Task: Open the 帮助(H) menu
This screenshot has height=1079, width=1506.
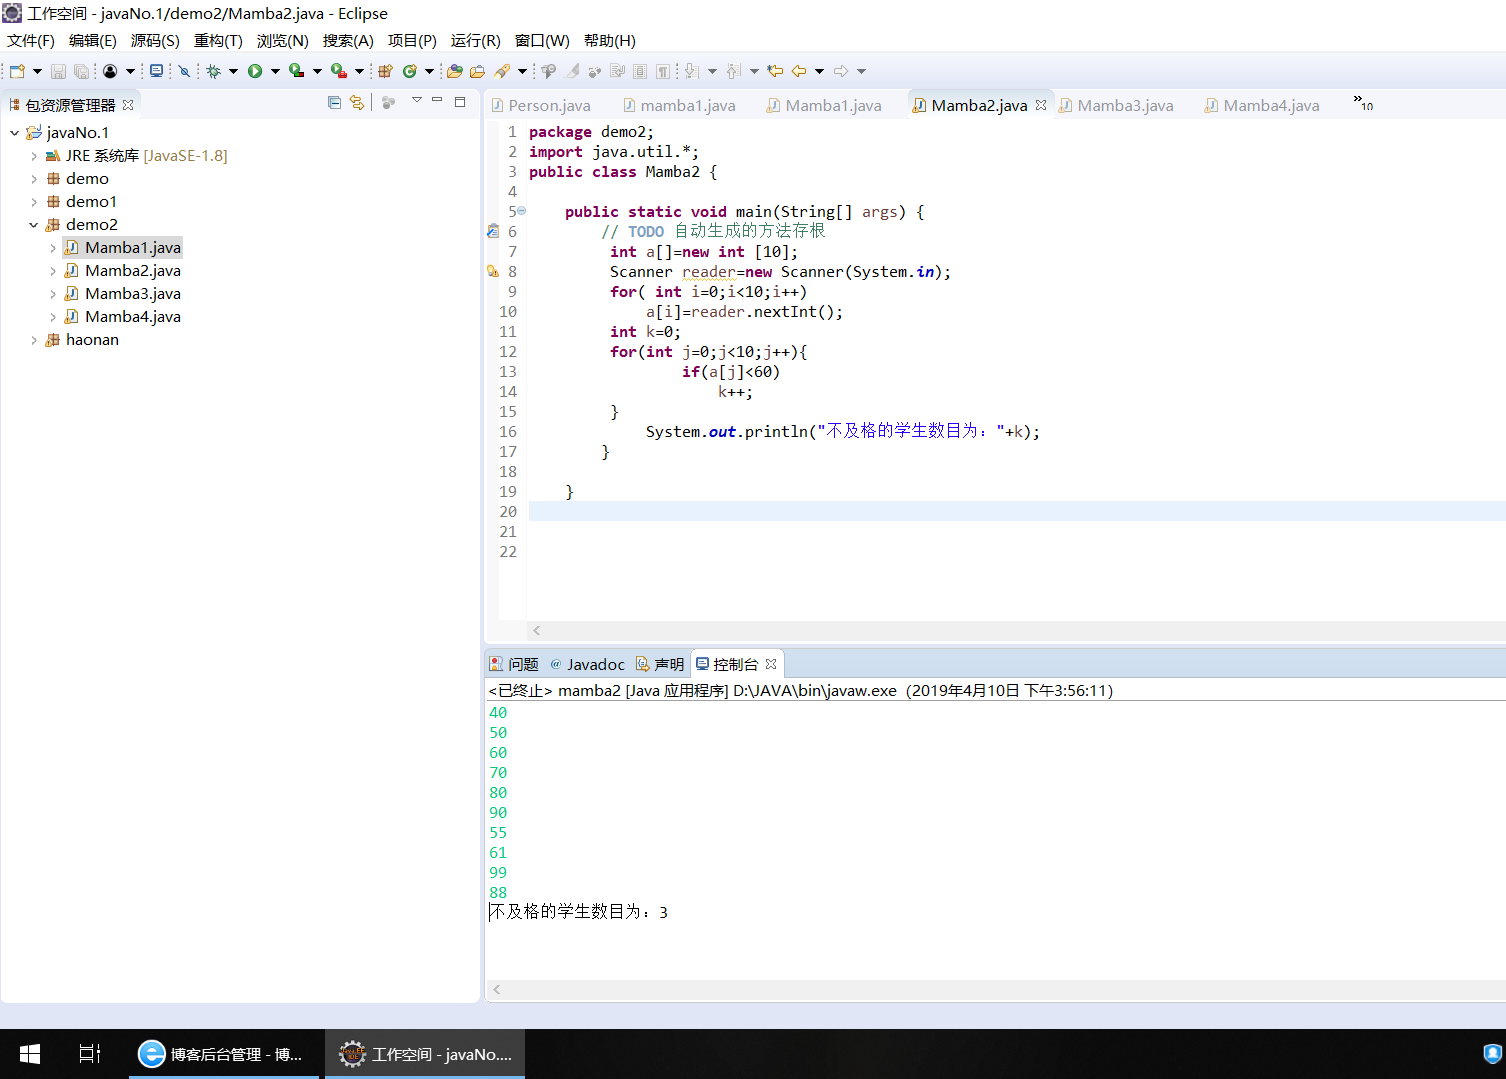Action: click(x=610, y=41)
